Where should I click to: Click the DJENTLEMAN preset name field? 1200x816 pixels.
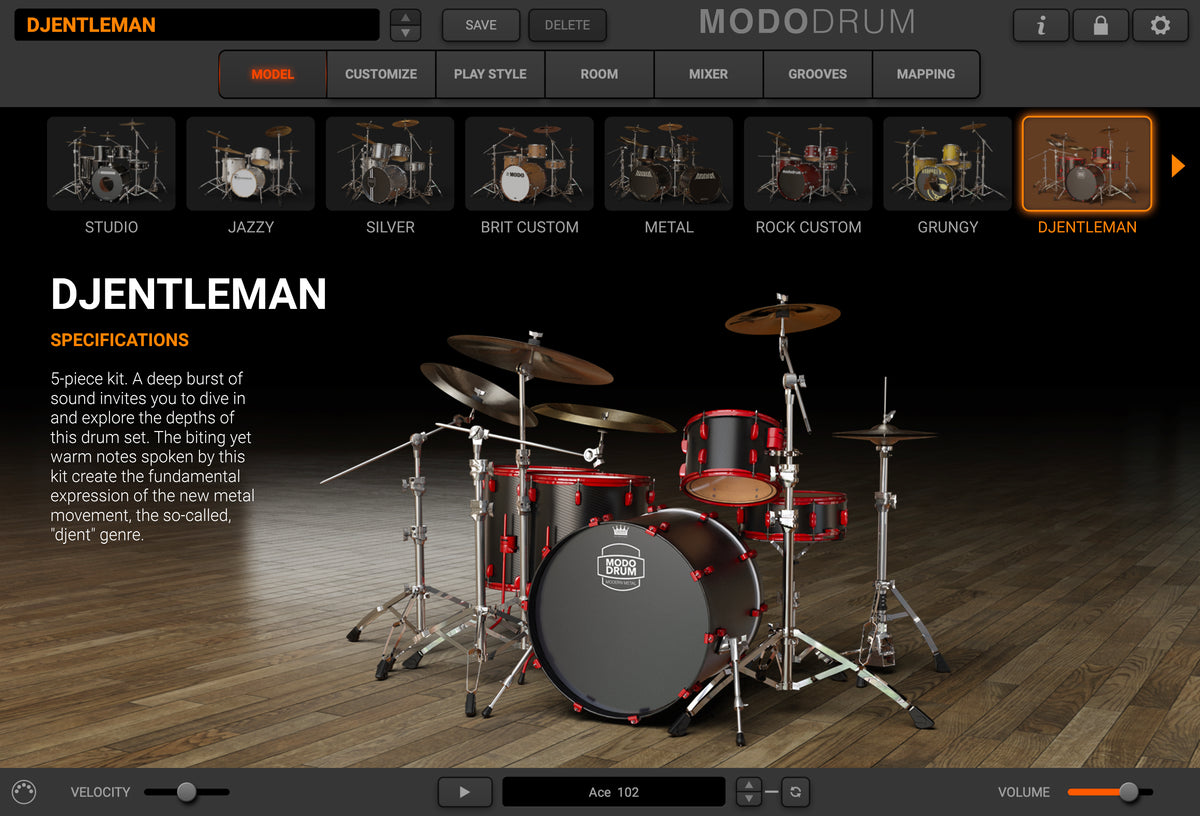[197, 25]
